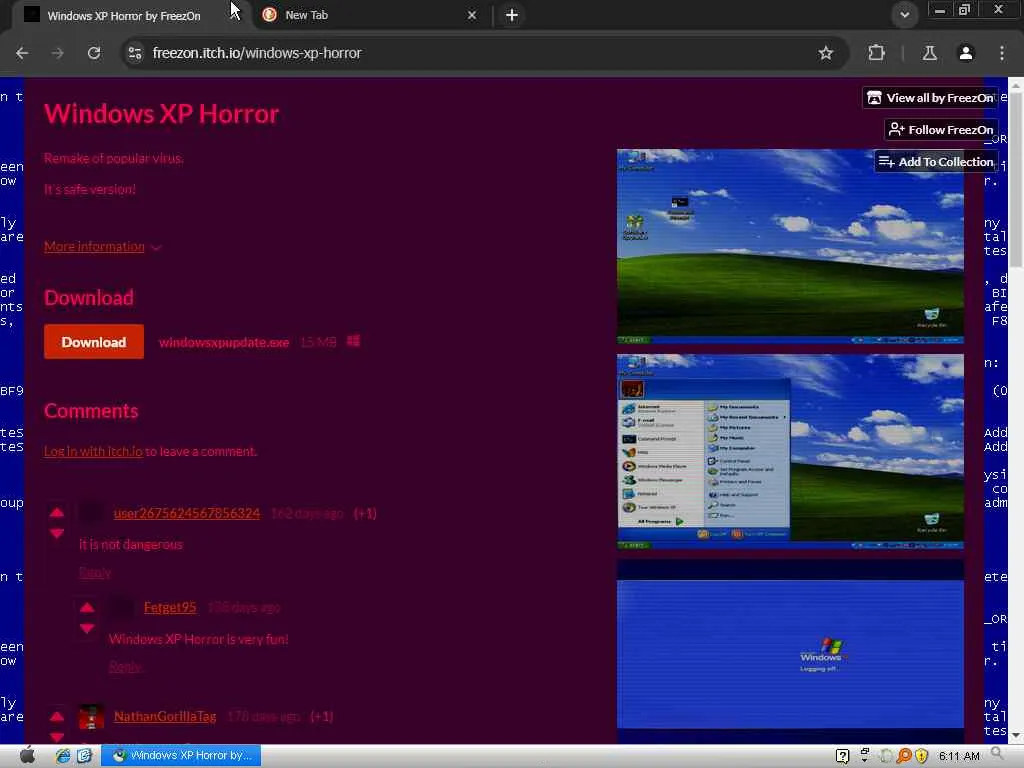
Task: Open Chrome three-dot menu
Action: [1002, 54]
